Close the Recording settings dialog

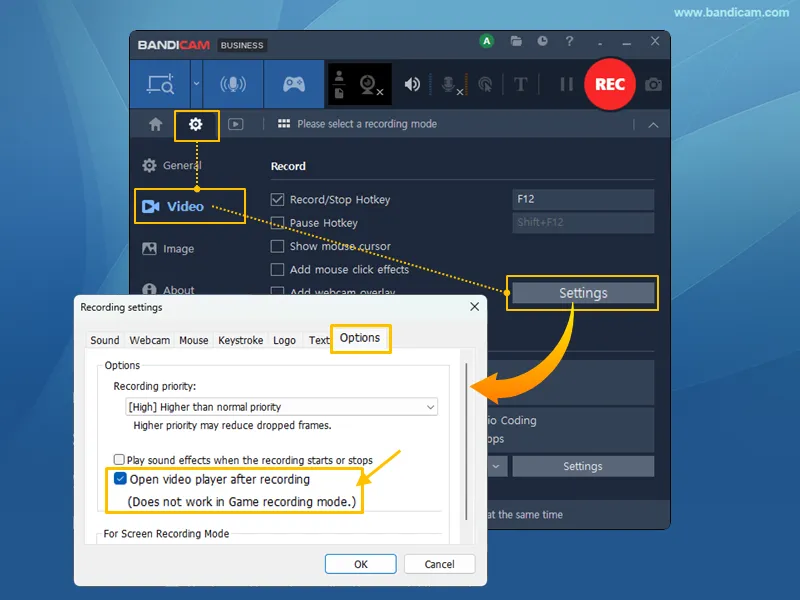click(474, 307)
